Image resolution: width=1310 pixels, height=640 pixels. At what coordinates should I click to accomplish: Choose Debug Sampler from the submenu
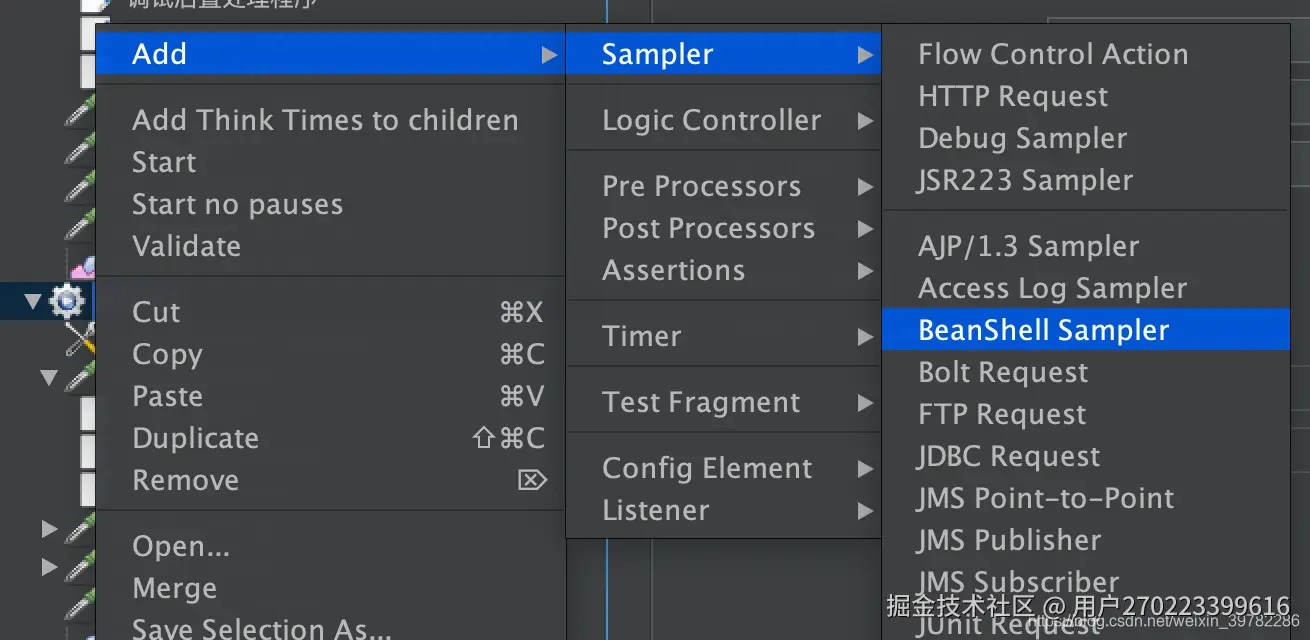1022,139
